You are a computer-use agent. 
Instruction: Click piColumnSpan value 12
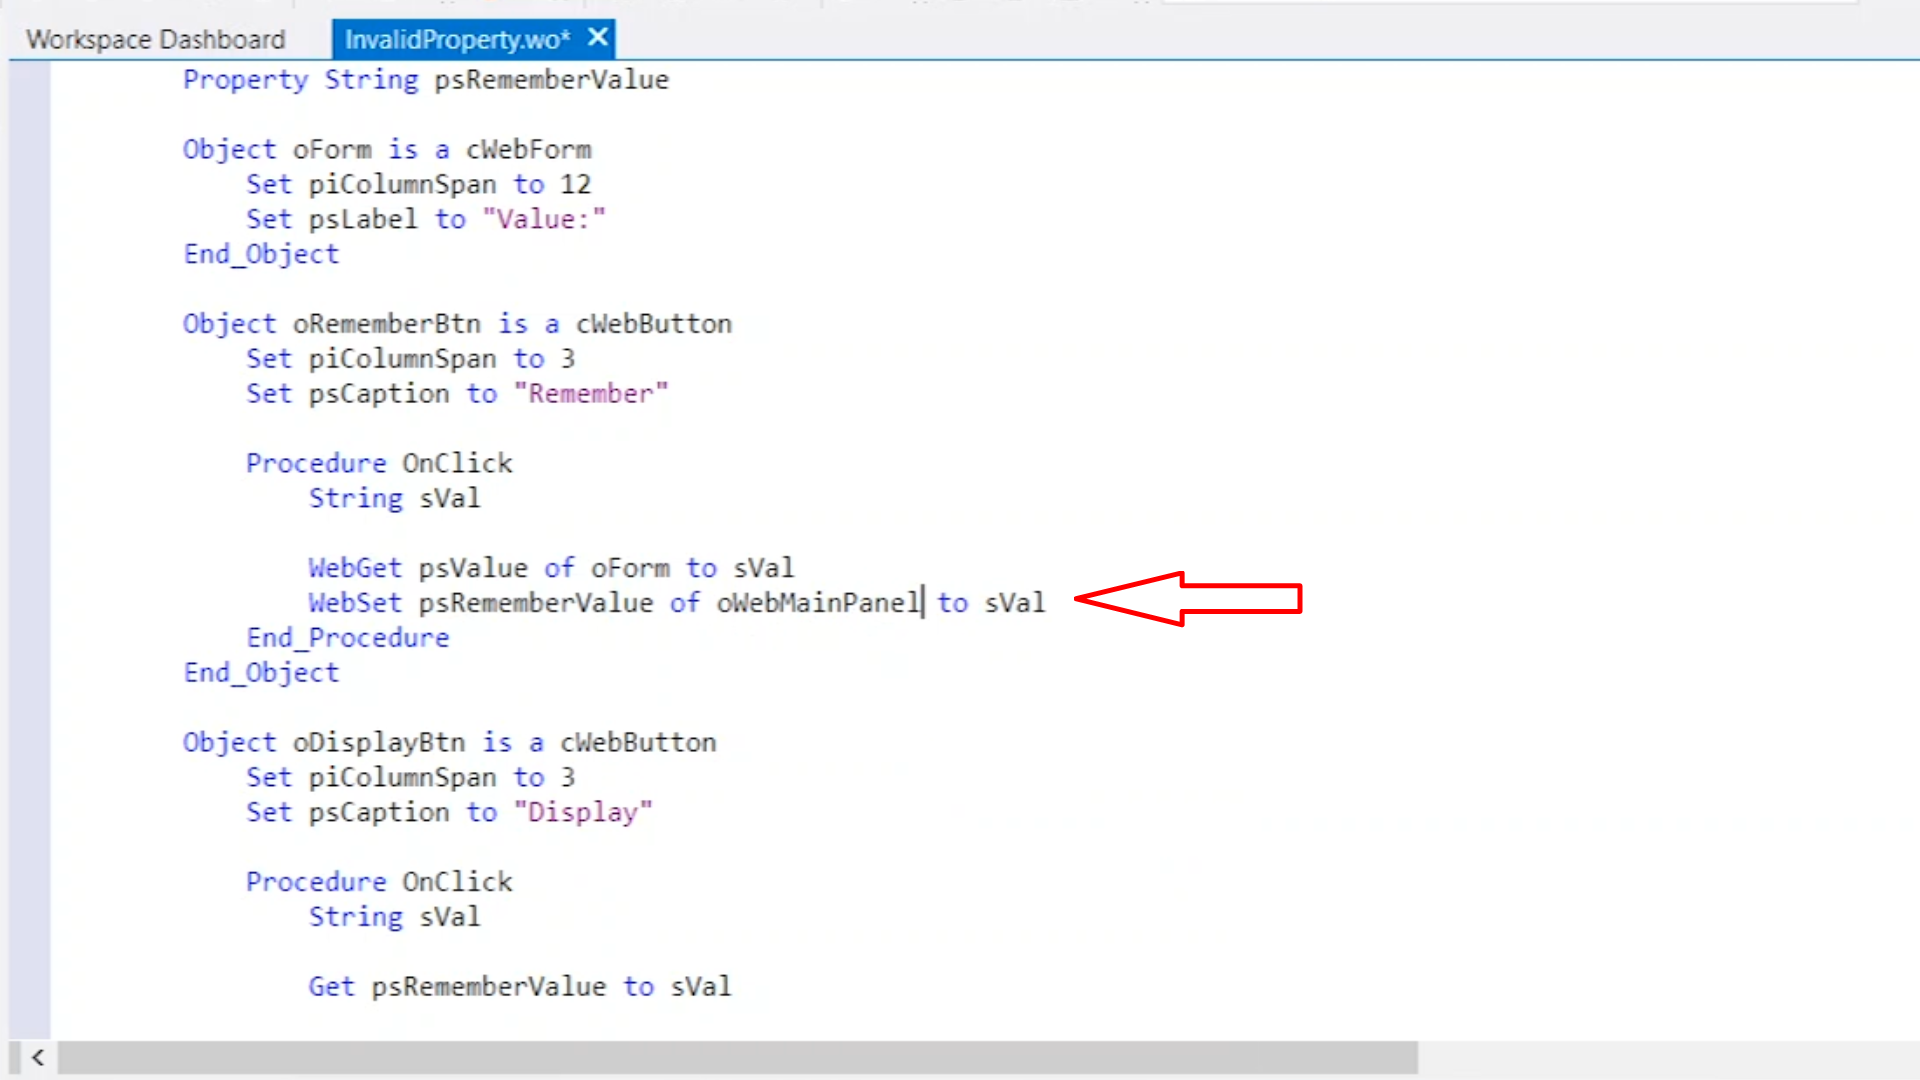(575, 185)
